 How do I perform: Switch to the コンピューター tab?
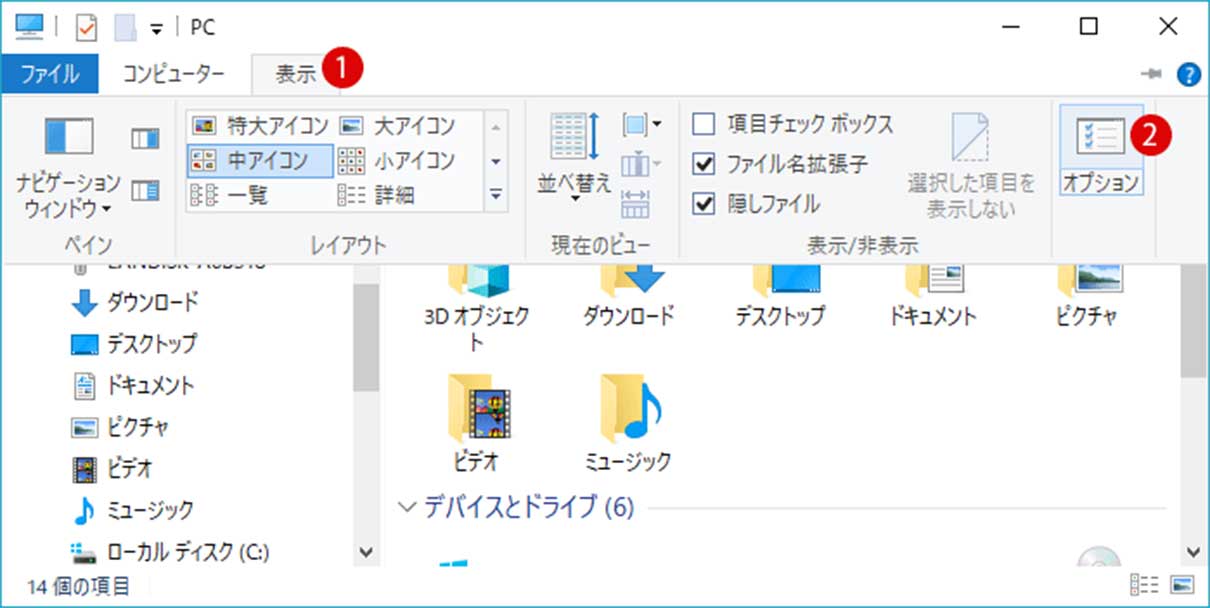[174, 74]
